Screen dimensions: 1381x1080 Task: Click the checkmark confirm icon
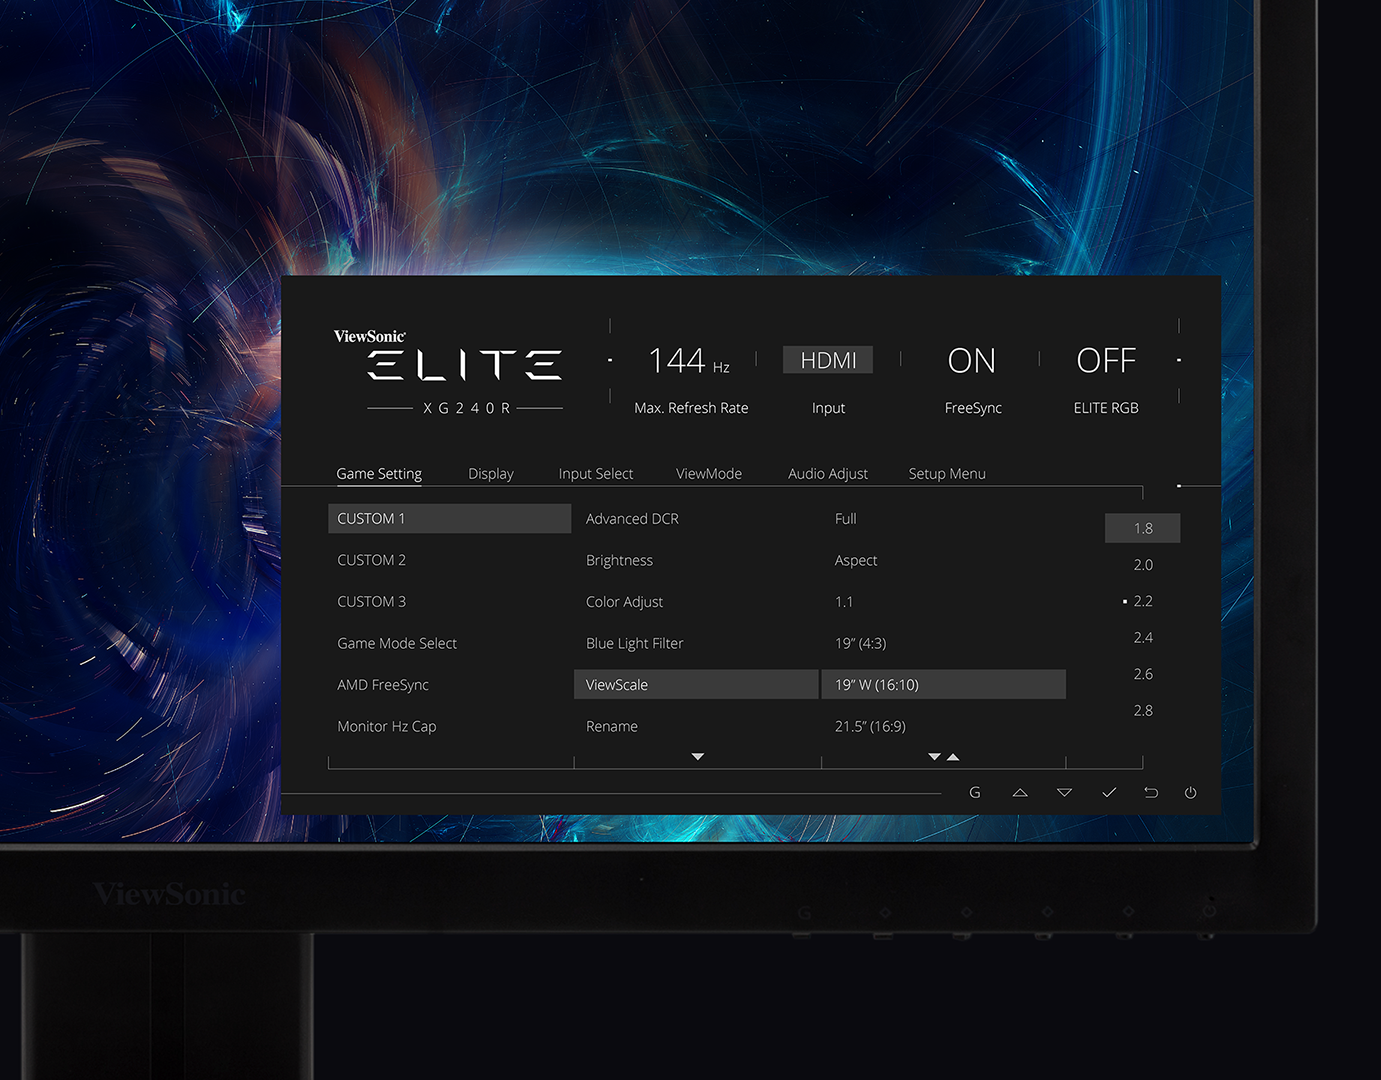(x=1109, y=793)
